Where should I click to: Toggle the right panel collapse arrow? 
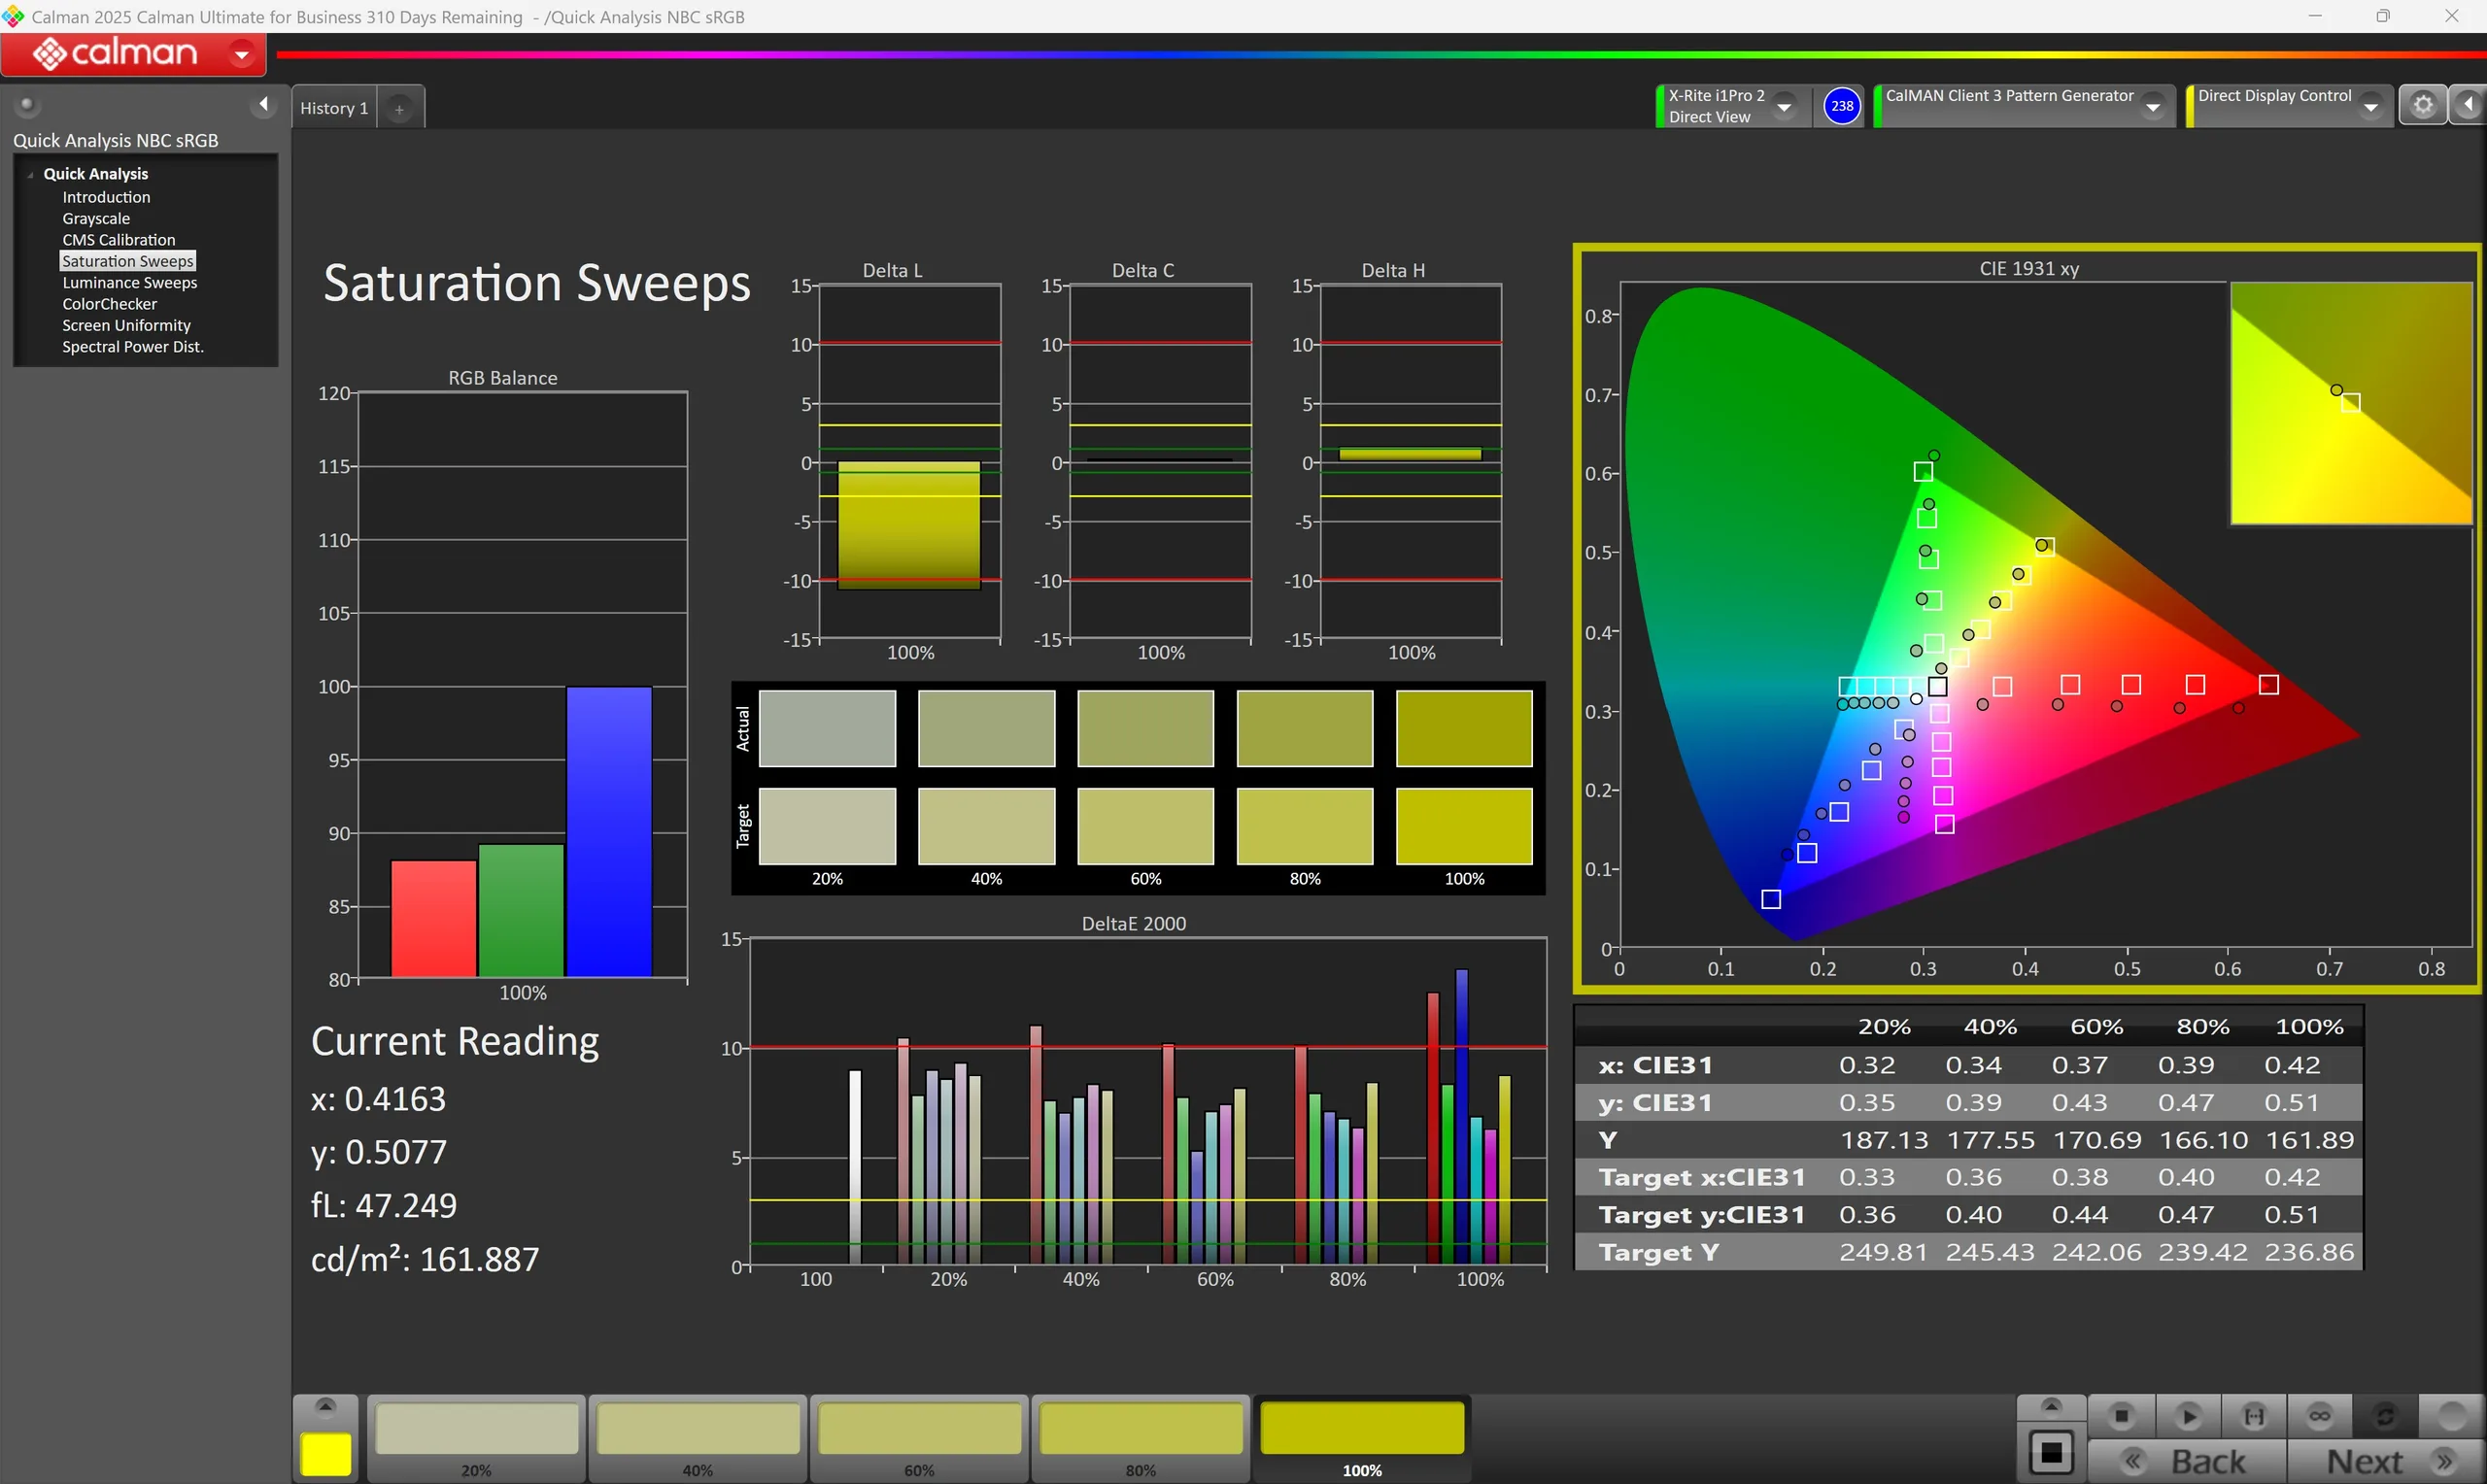point(2469,106)
